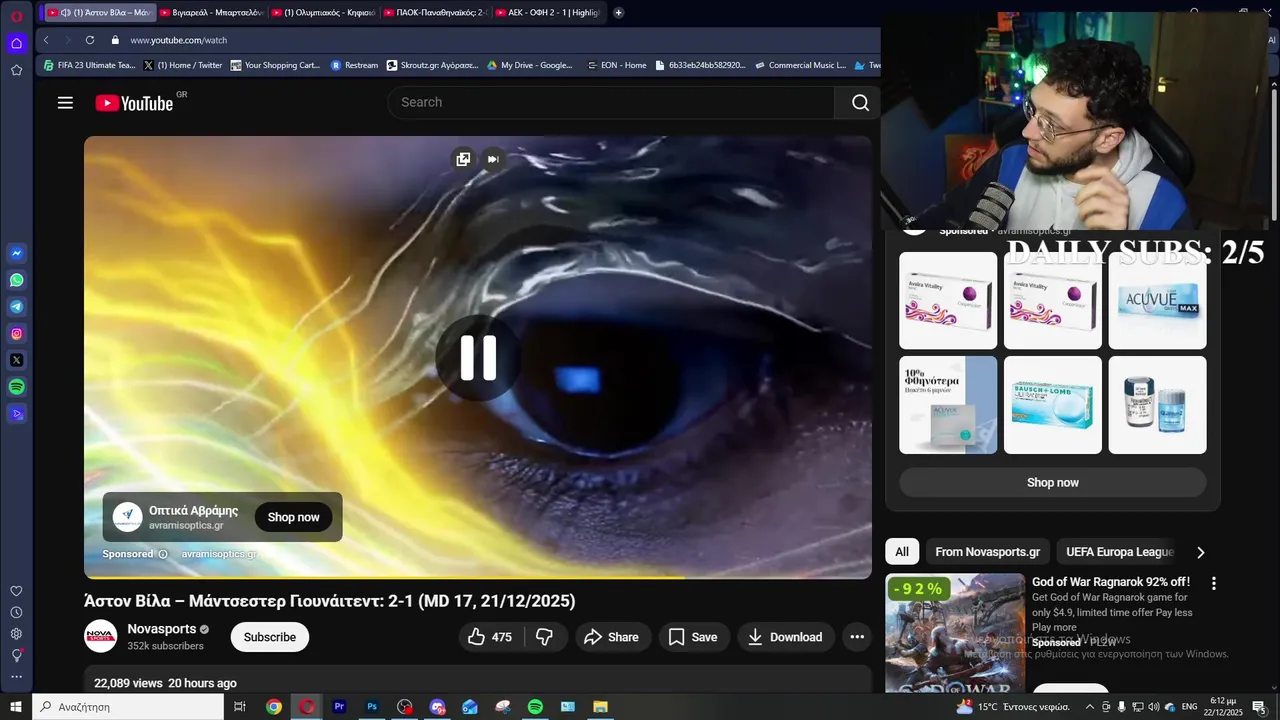Pause the video with the center pause icon
1280x720 pixels.
coord(478,357)
